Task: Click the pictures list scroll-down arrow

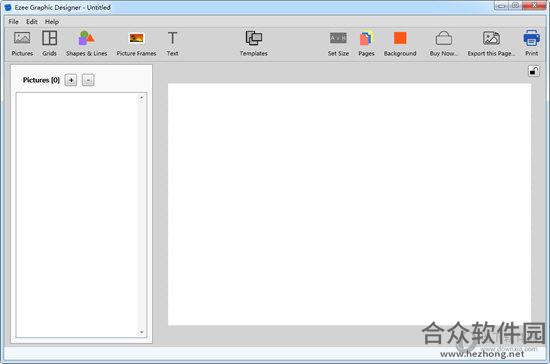Action: point(141,332)
